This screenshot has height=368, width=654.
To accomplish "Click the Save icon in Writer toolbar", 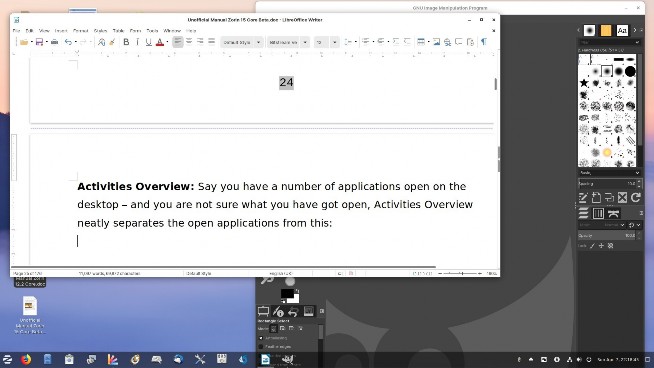I will (x=39, y=42).
